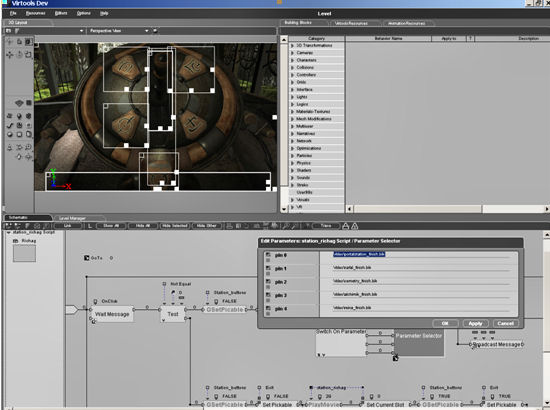The height and width of the screenshot is (410, 550).
Task: Select the Camera Field of View tool
Action: (19, 147)
